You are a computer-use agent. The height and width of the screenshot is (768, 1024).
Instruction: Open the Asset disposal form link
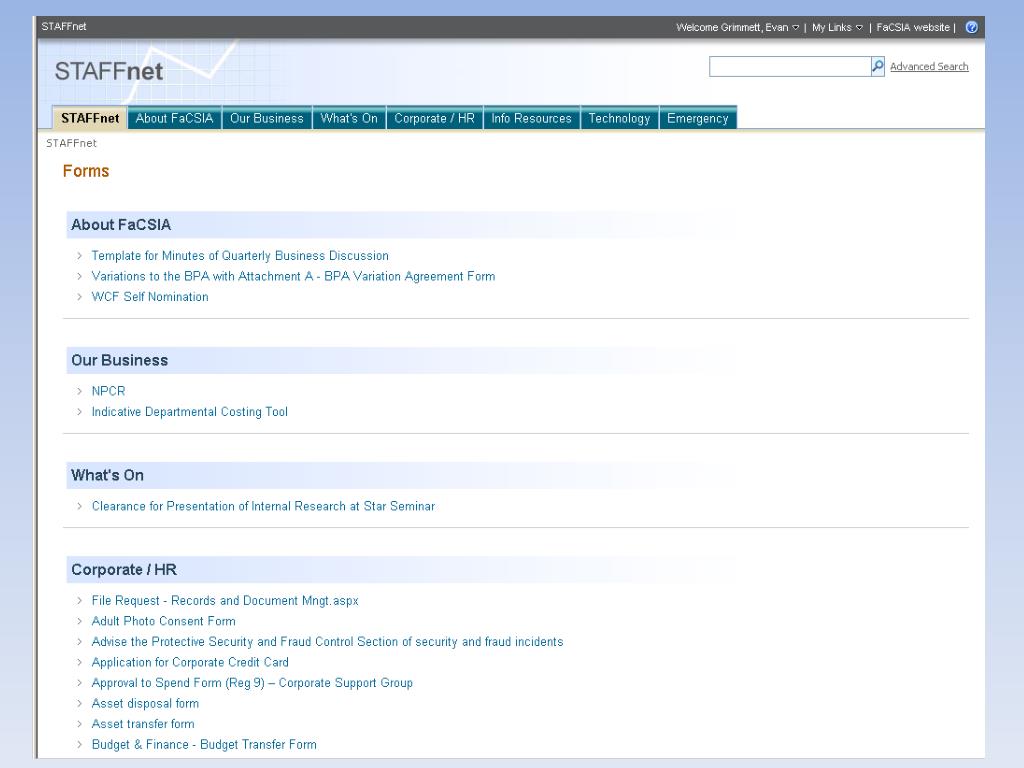pyautogui.click(x=145, y=703)
